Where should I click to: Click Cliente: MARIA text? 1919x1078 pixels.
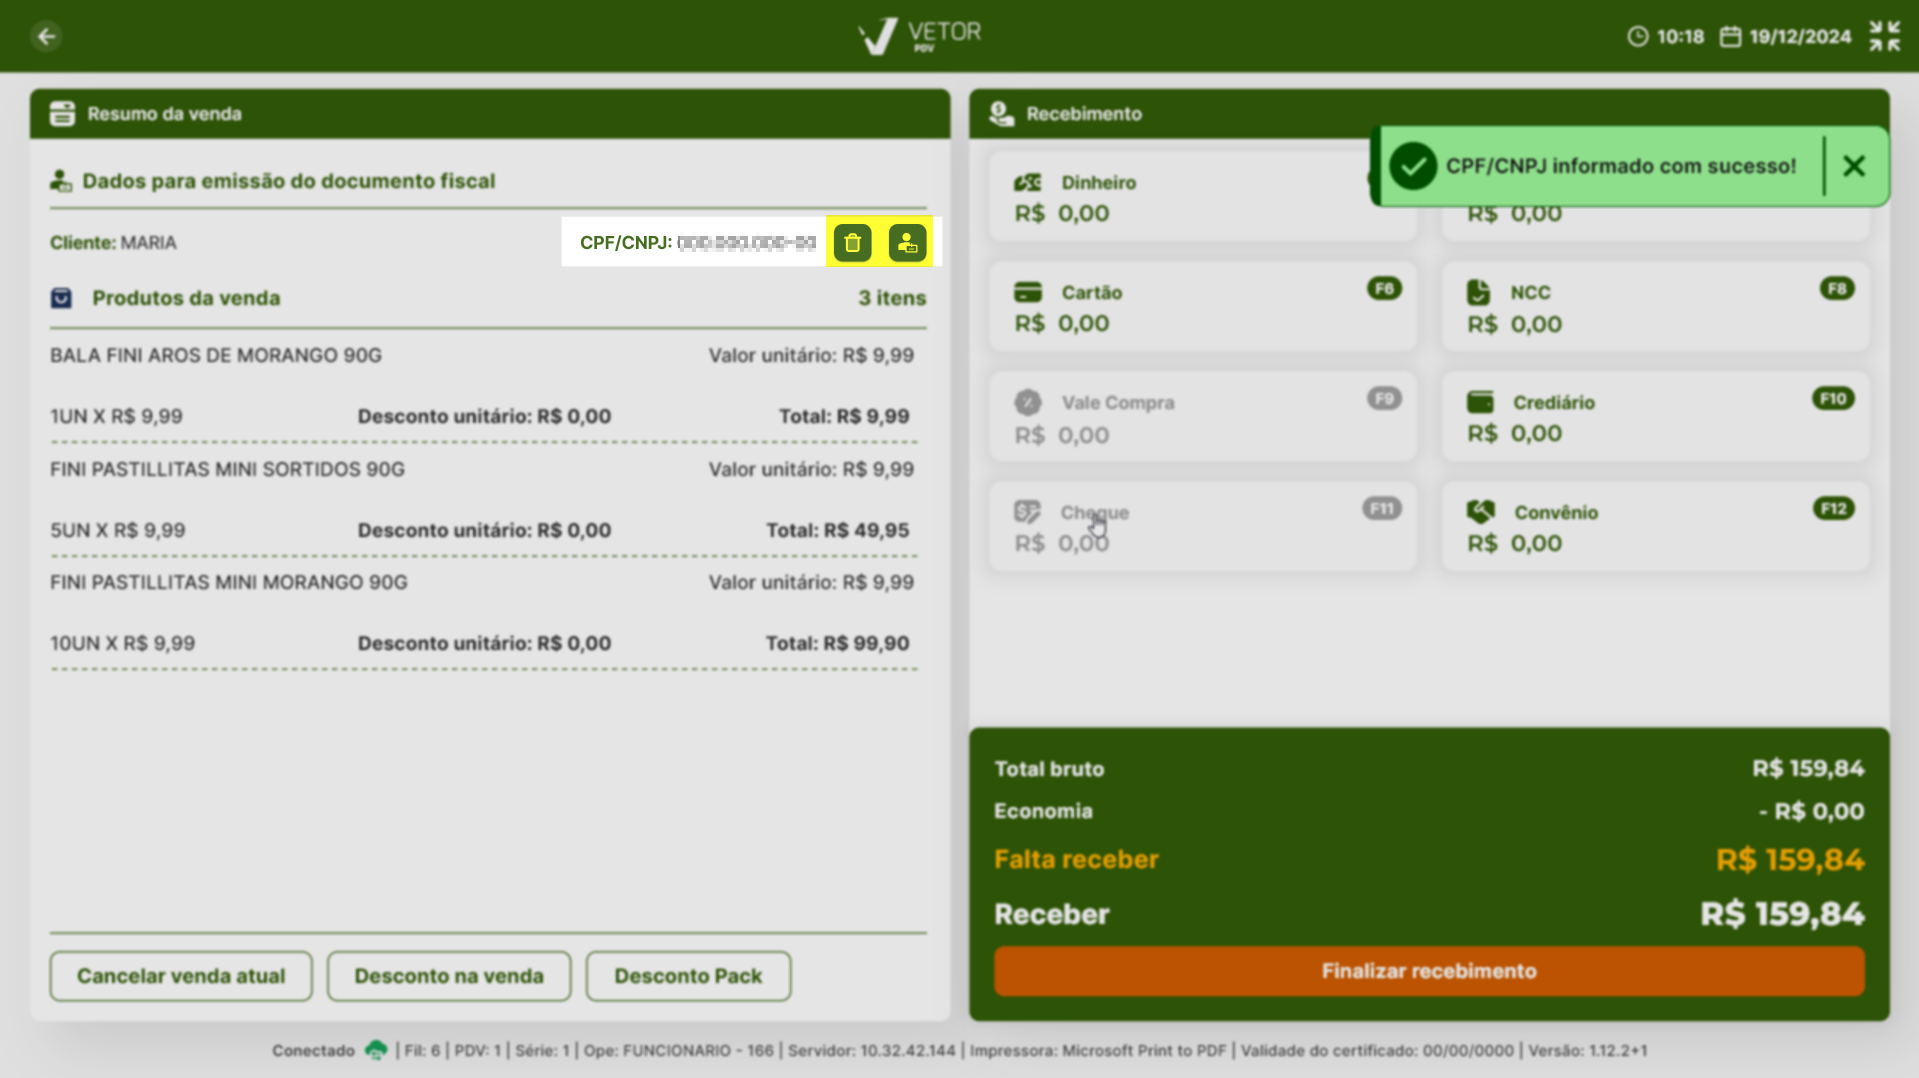pyautogui.click(x=113, y=243)
